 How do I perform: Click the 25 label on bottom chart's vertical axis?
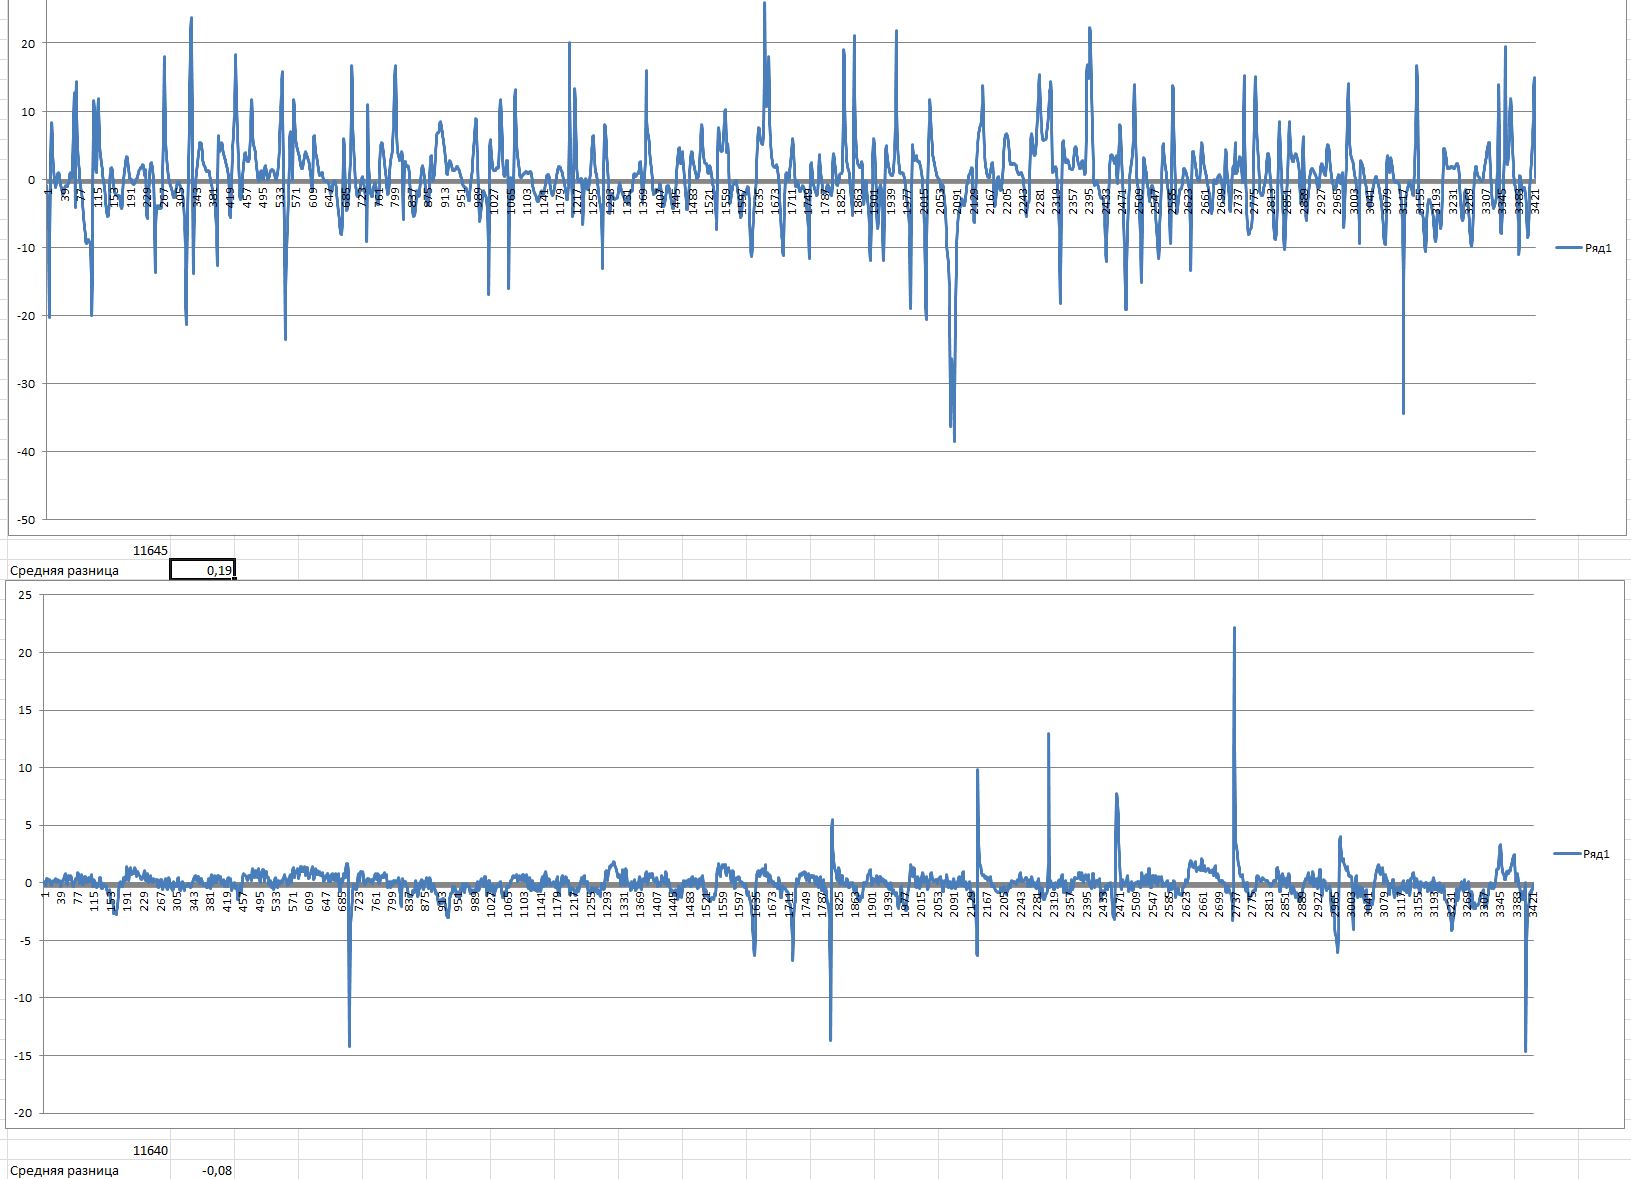click(x=26, y=595)
